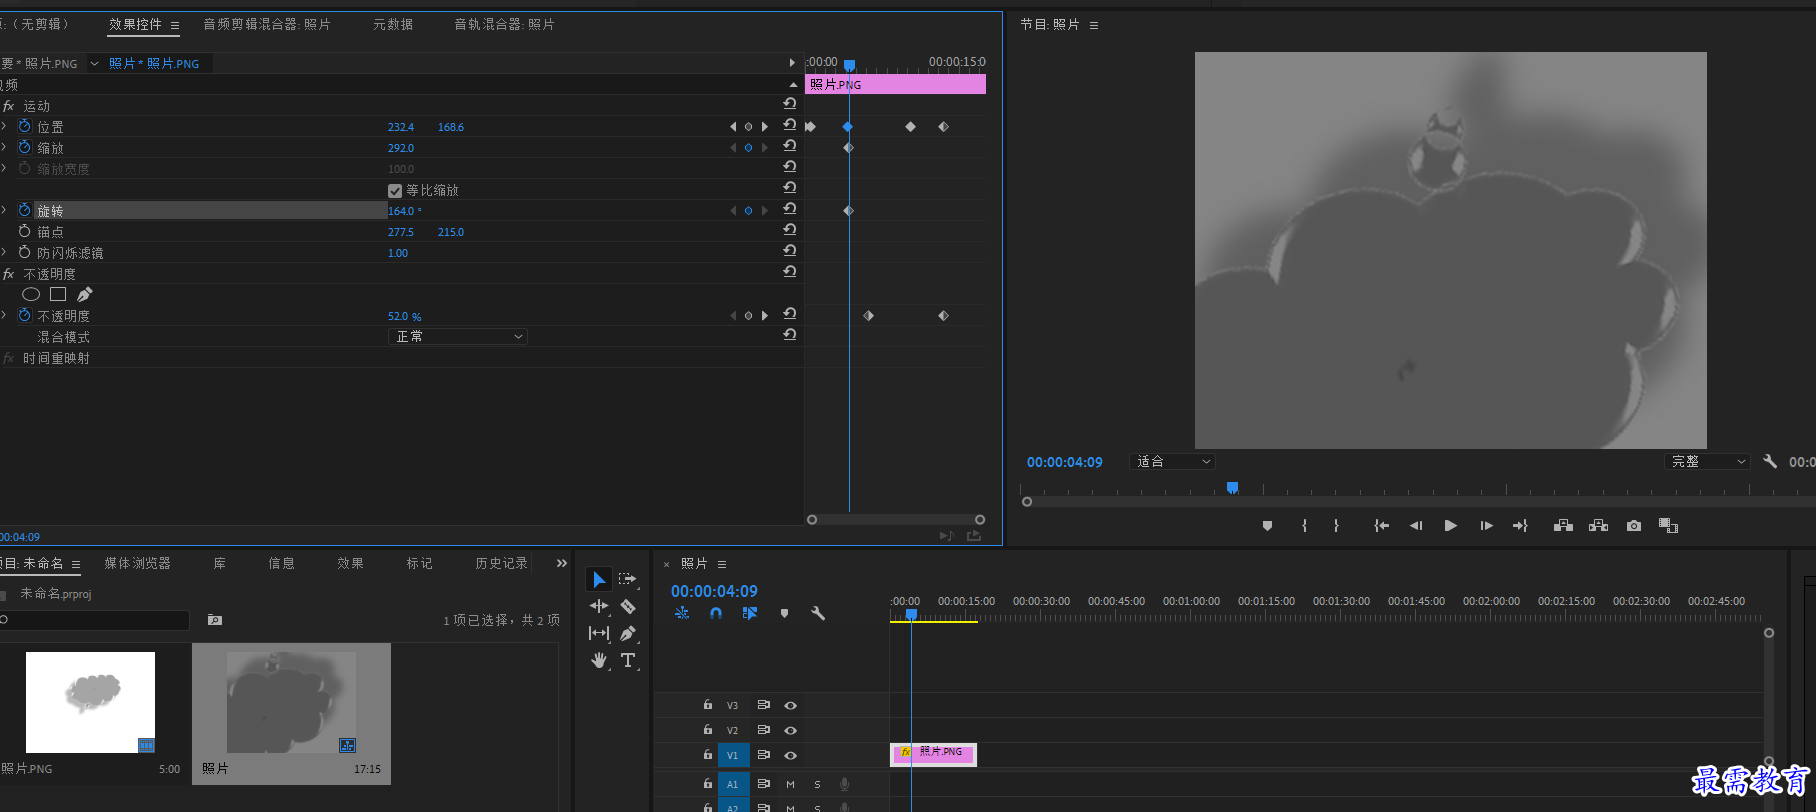Create an ellipse mask for opacity
This screenshot has height=812, width=1816.
pos(31,294)
